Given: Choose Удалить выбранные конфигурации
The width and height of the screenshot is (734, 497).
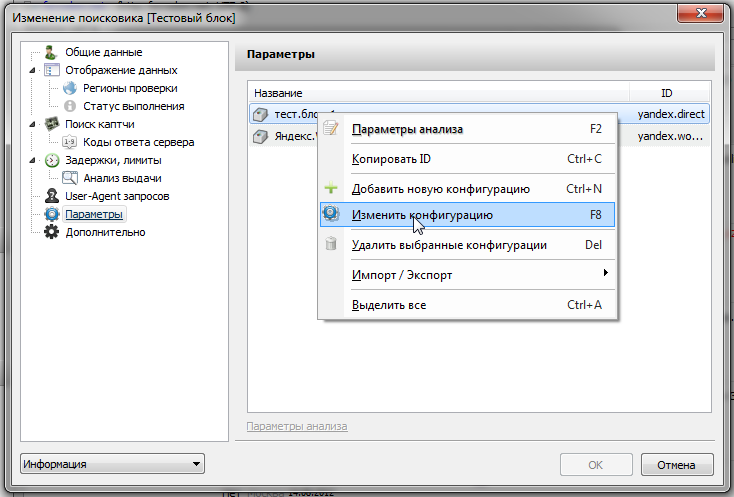Looking at the screenshot, I should pyautogui.click(x=449, y=245).
